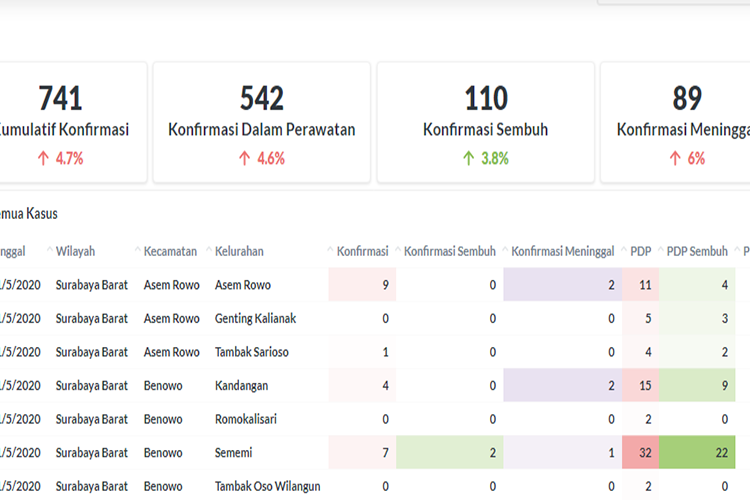Click Konfirmasi Meninggal value 1 for Sememi
Image resolution: width=750 pixels, height=500 pixels.
[x=611, y=453]
